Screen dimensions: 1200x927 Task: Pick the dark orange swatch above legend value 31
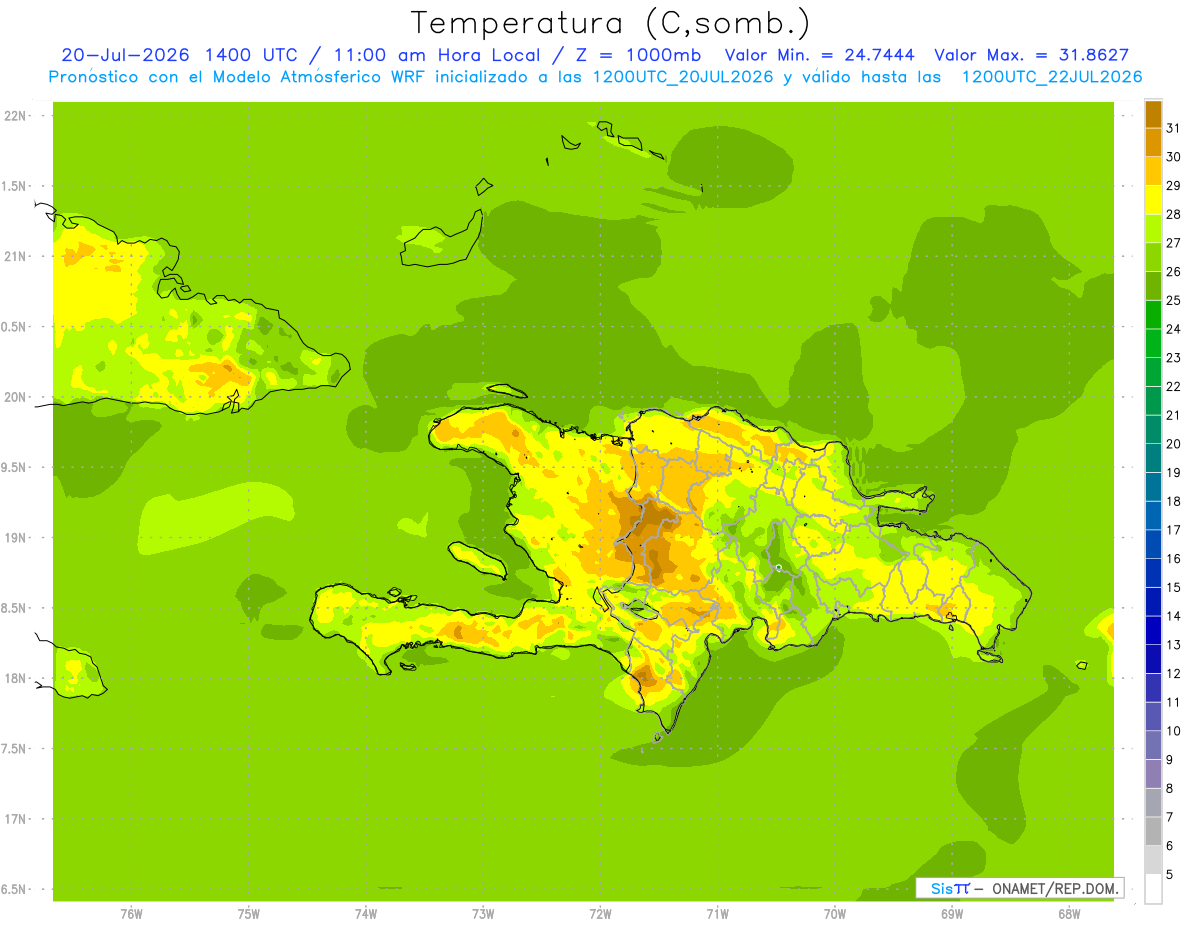coord(1153,114)
